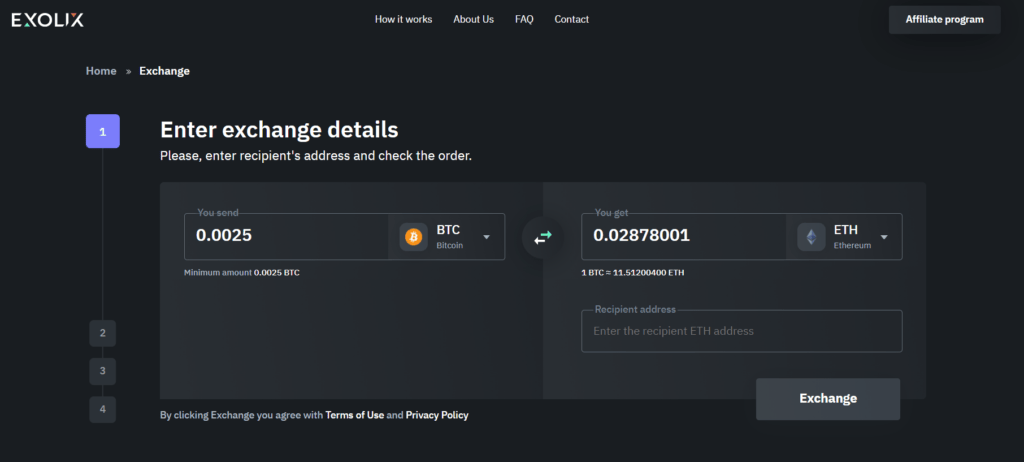1024x462 pixels.
Task: Click the Ethereum coin icon
Action: point(811,237)
